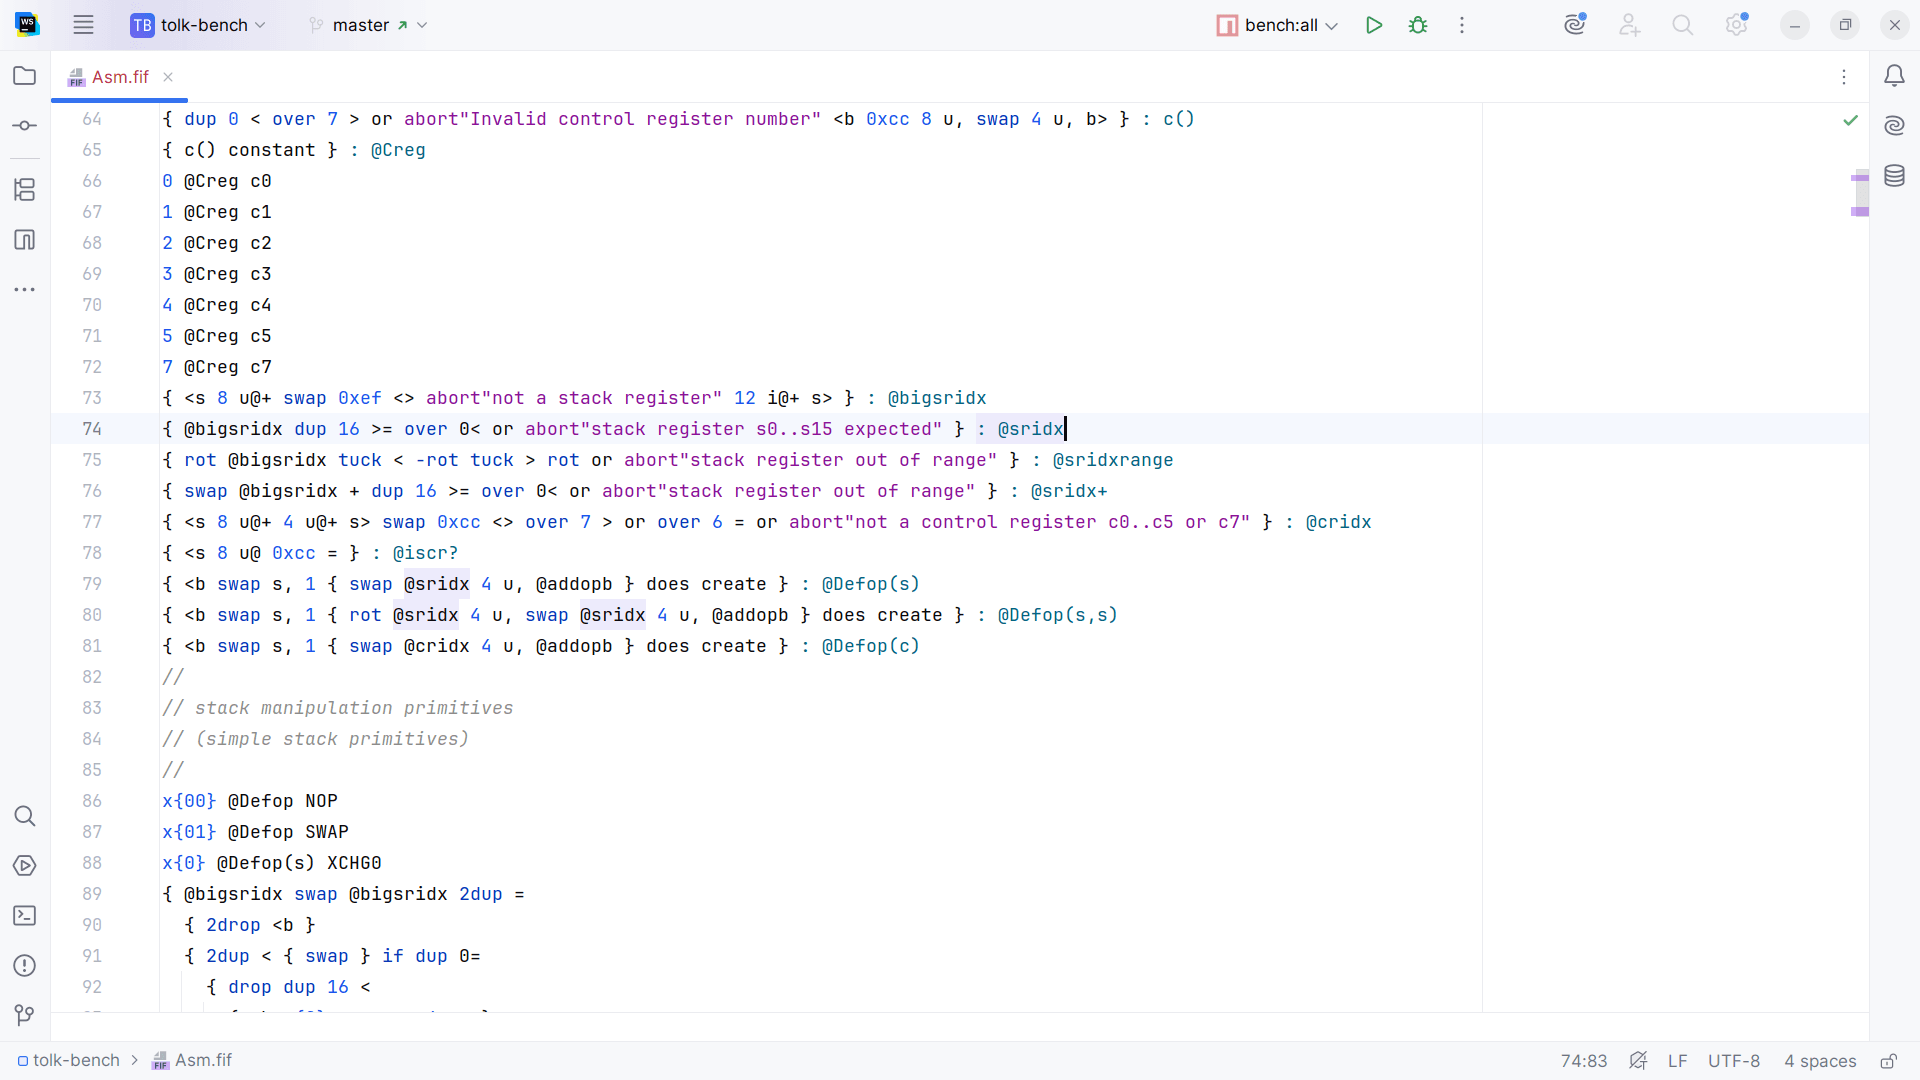Image resolution: width=1920 pixels, height=1080 pixels.
Task: Expand the tolk-bench project dropdown
Action: pos(198,25)
